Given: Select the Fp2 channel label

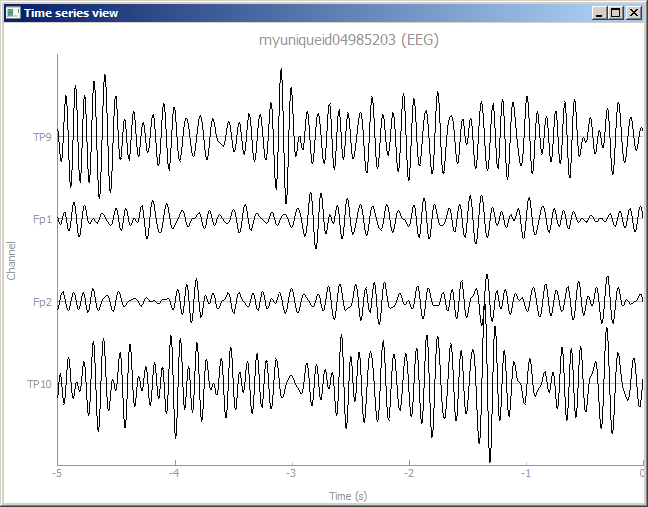Looking at the screenshot, I should (42, 301).
